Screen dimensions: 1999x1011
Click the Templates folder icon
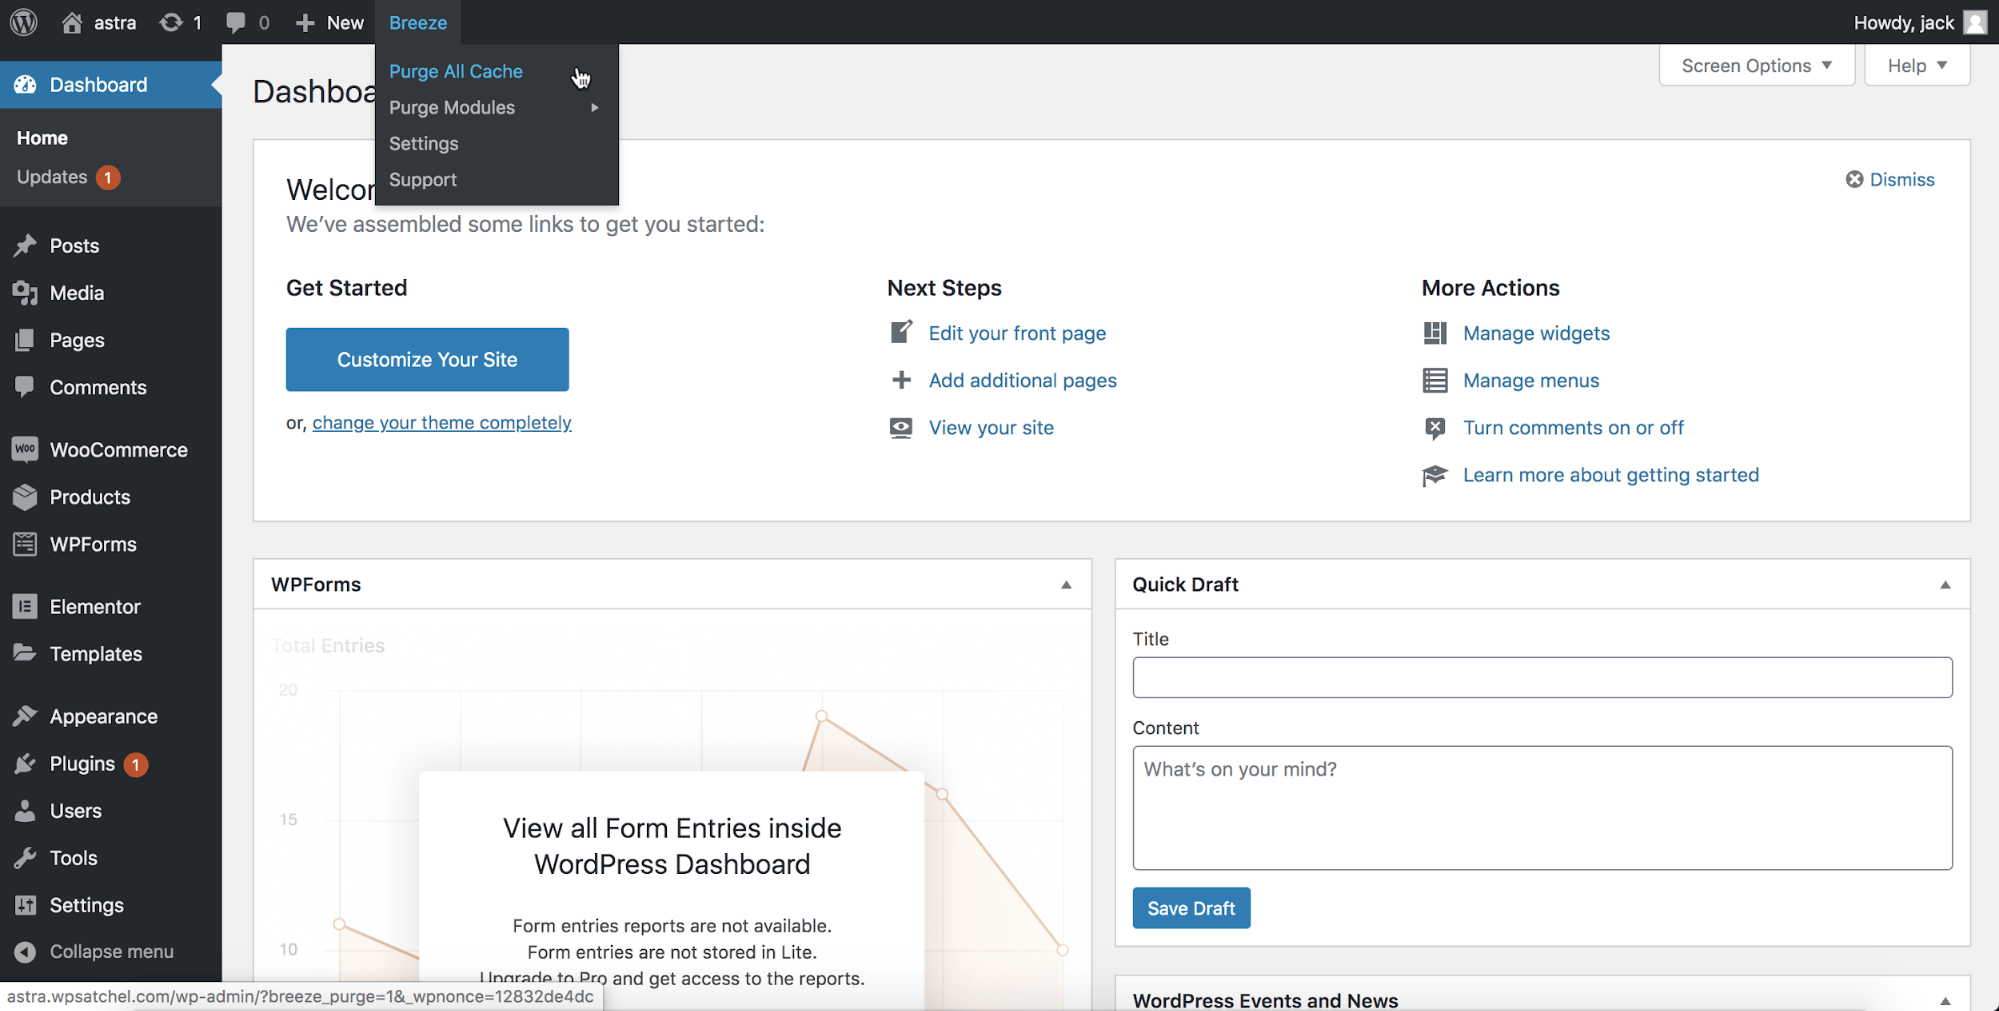pyautogui.click(x=25, y=653)
